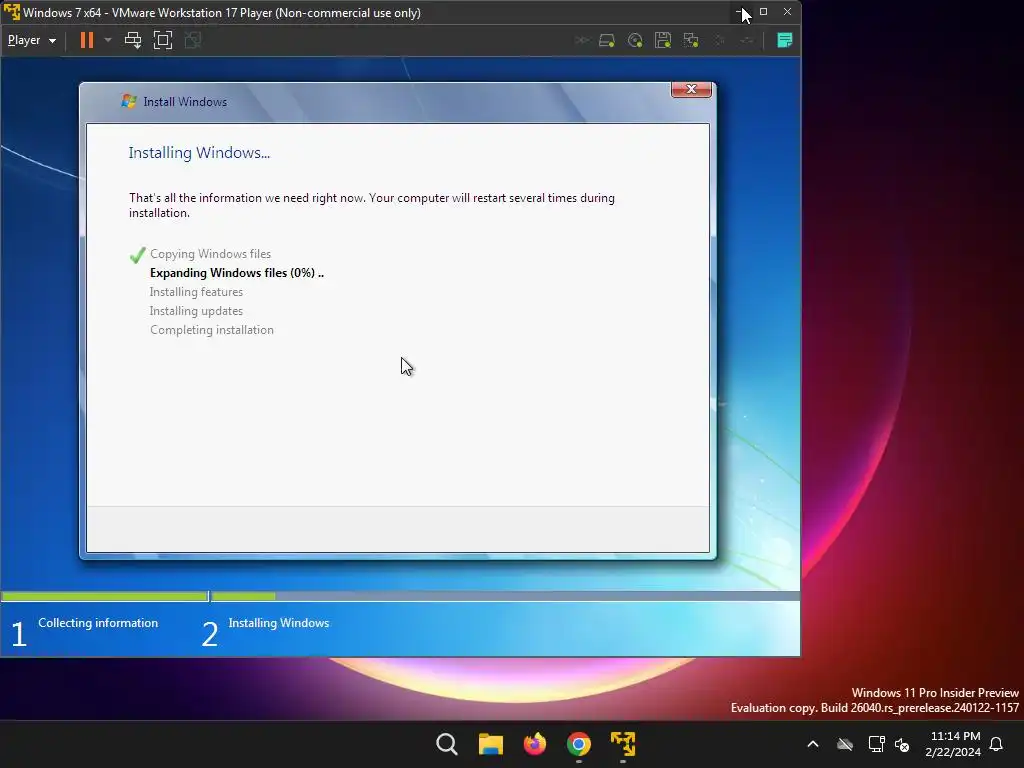This screenshot has height=768, width=1024.
Task: Click the muted volume tray icon
Action: tap(903, 744)
